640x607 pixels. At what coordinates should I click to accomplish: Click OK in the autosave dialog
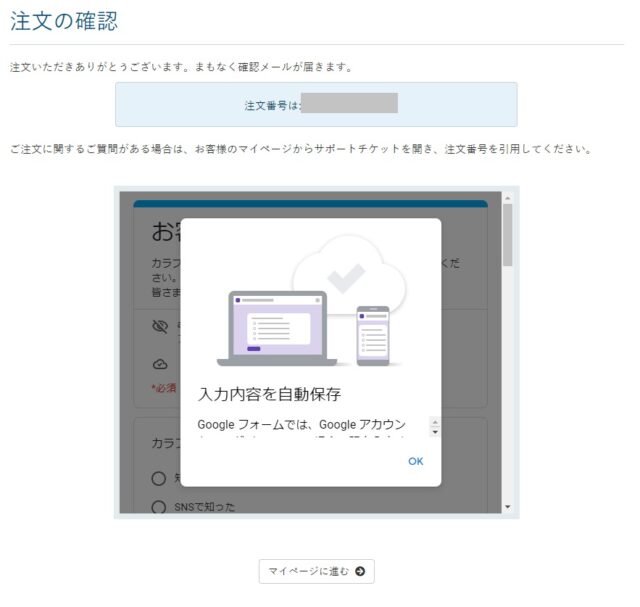pos(415,461)
